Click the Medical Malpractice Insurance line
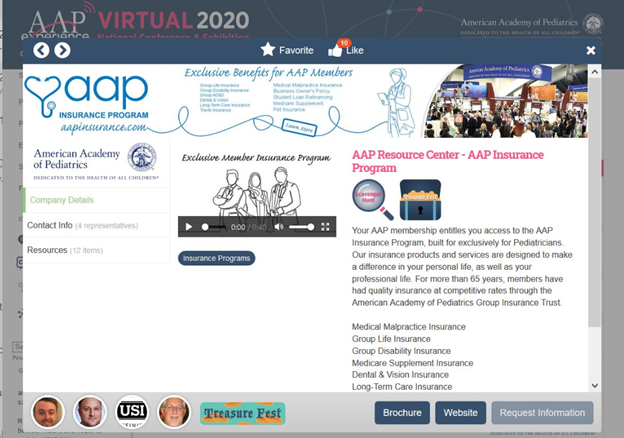Viewport: 624px width, 438px height. click(409, 327)
